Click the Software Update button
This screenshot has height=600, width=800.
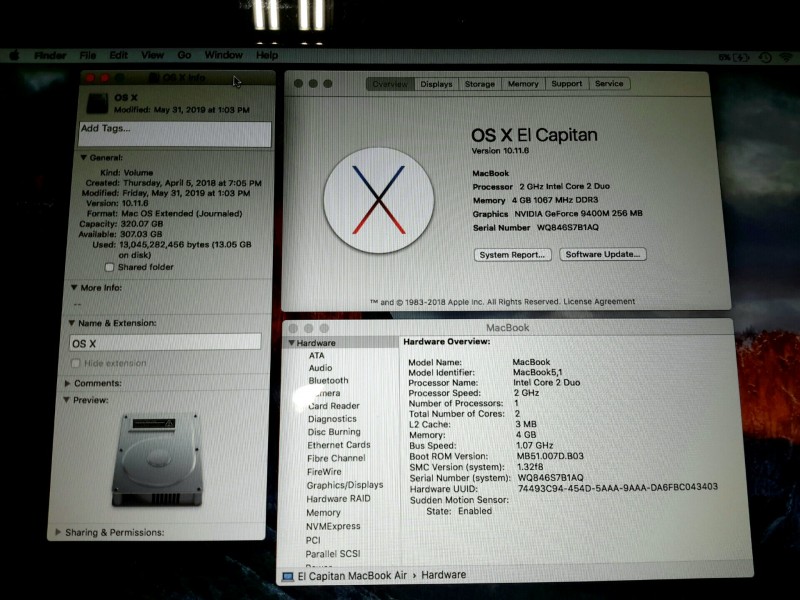pos(603,254)
